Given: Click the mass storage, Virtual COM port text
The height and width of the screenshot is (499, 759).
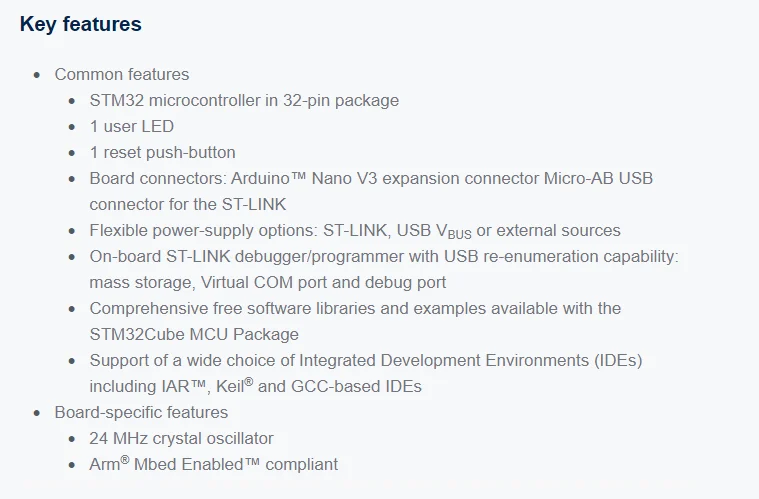Looking at the screenshot, I should pos(268,283).
